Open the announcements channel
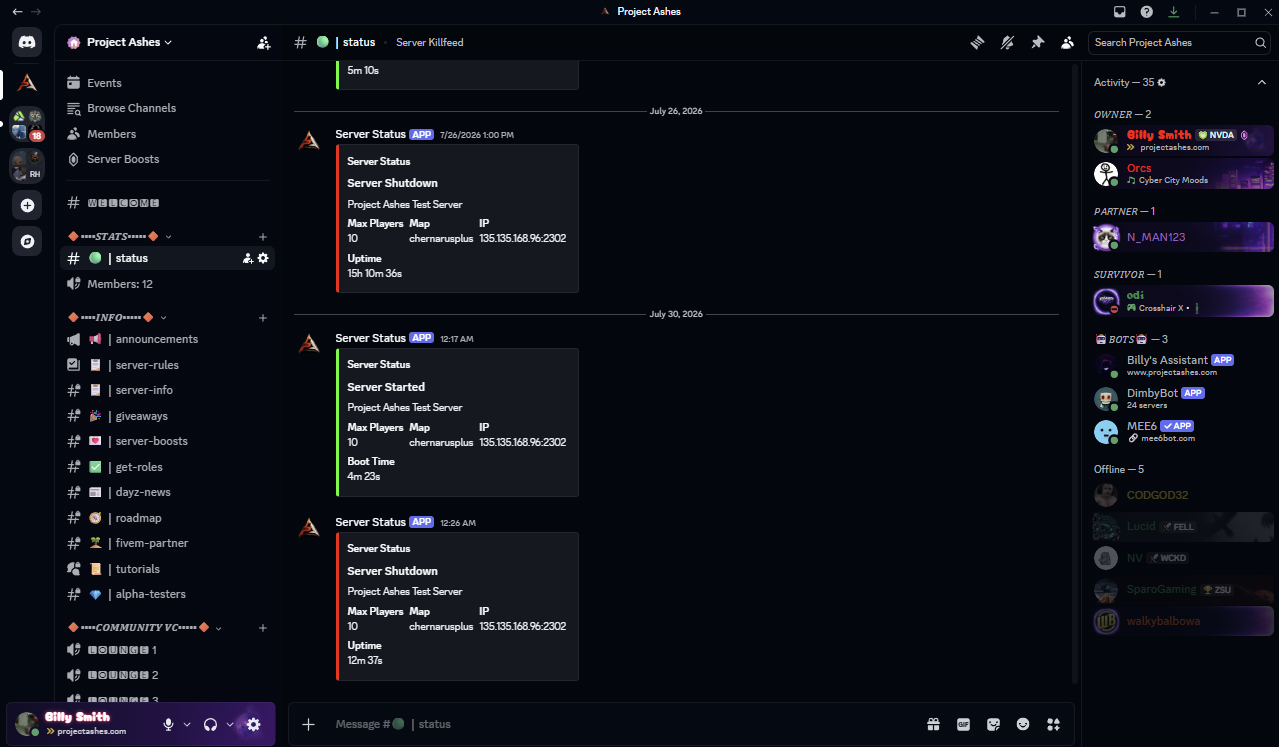 pos(167,339)
